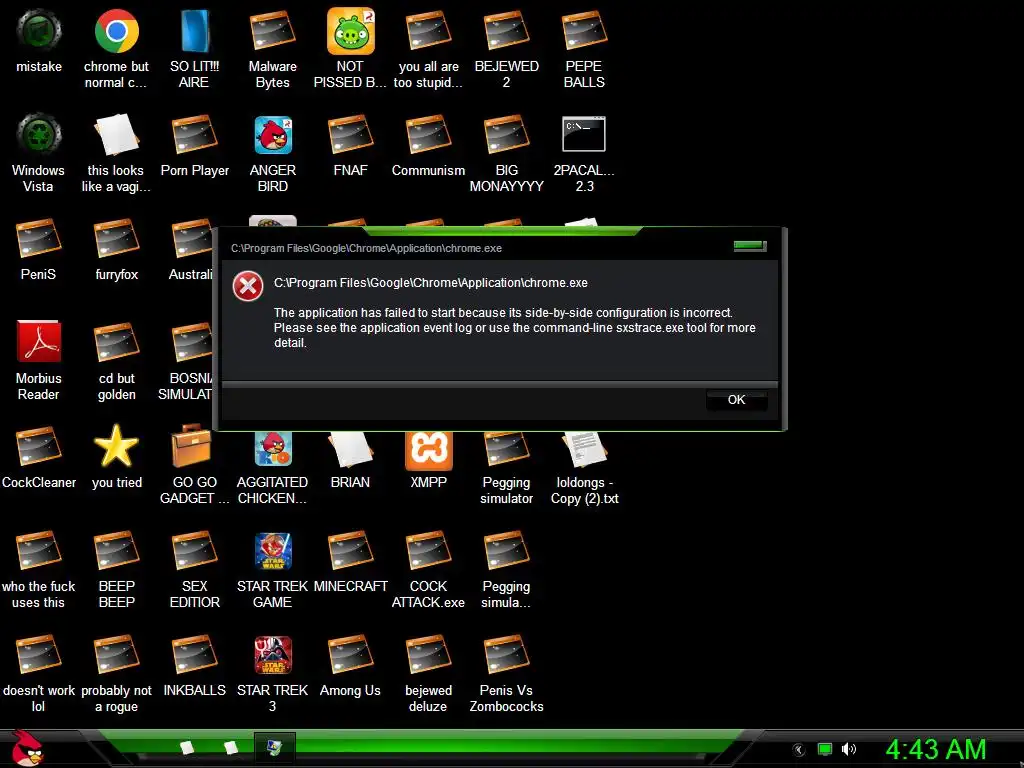Screen dimensions: 1024x768
Task: Select the PEPE BALLS desktop icon
Action: (584, 49)
